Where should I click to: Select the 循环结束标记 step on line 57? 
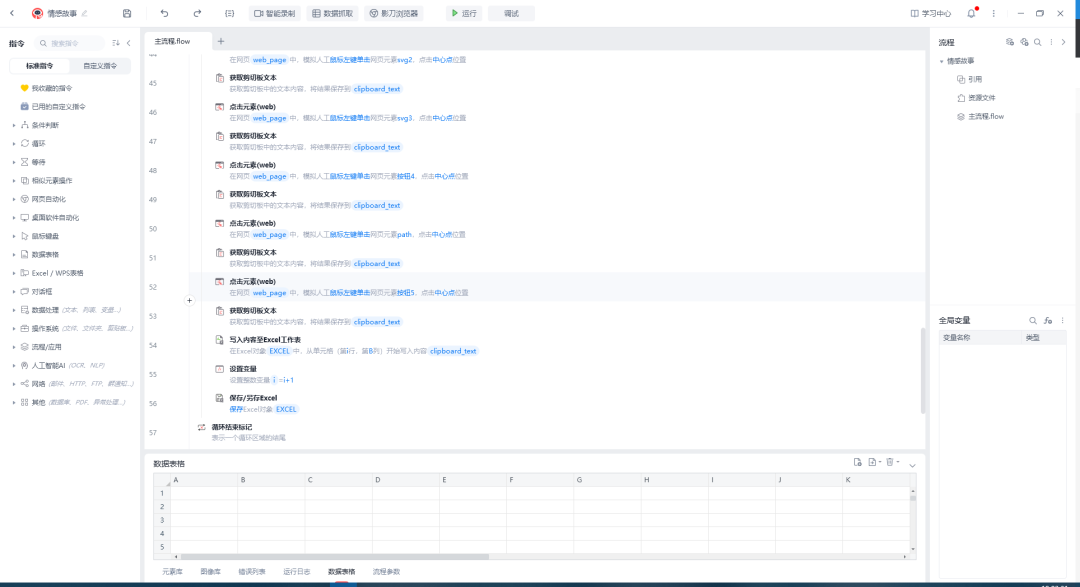tap(557, 432)
